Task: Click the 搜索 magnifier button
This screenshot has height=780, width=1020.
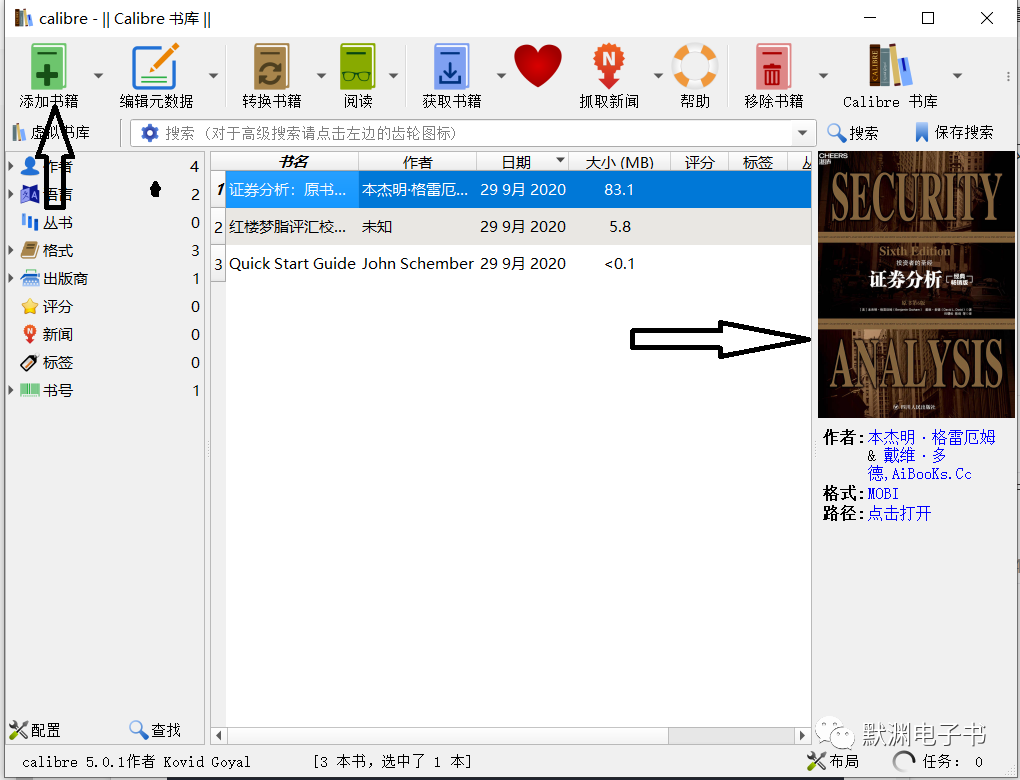Action: pyautogui.click(x=853, y=133)
